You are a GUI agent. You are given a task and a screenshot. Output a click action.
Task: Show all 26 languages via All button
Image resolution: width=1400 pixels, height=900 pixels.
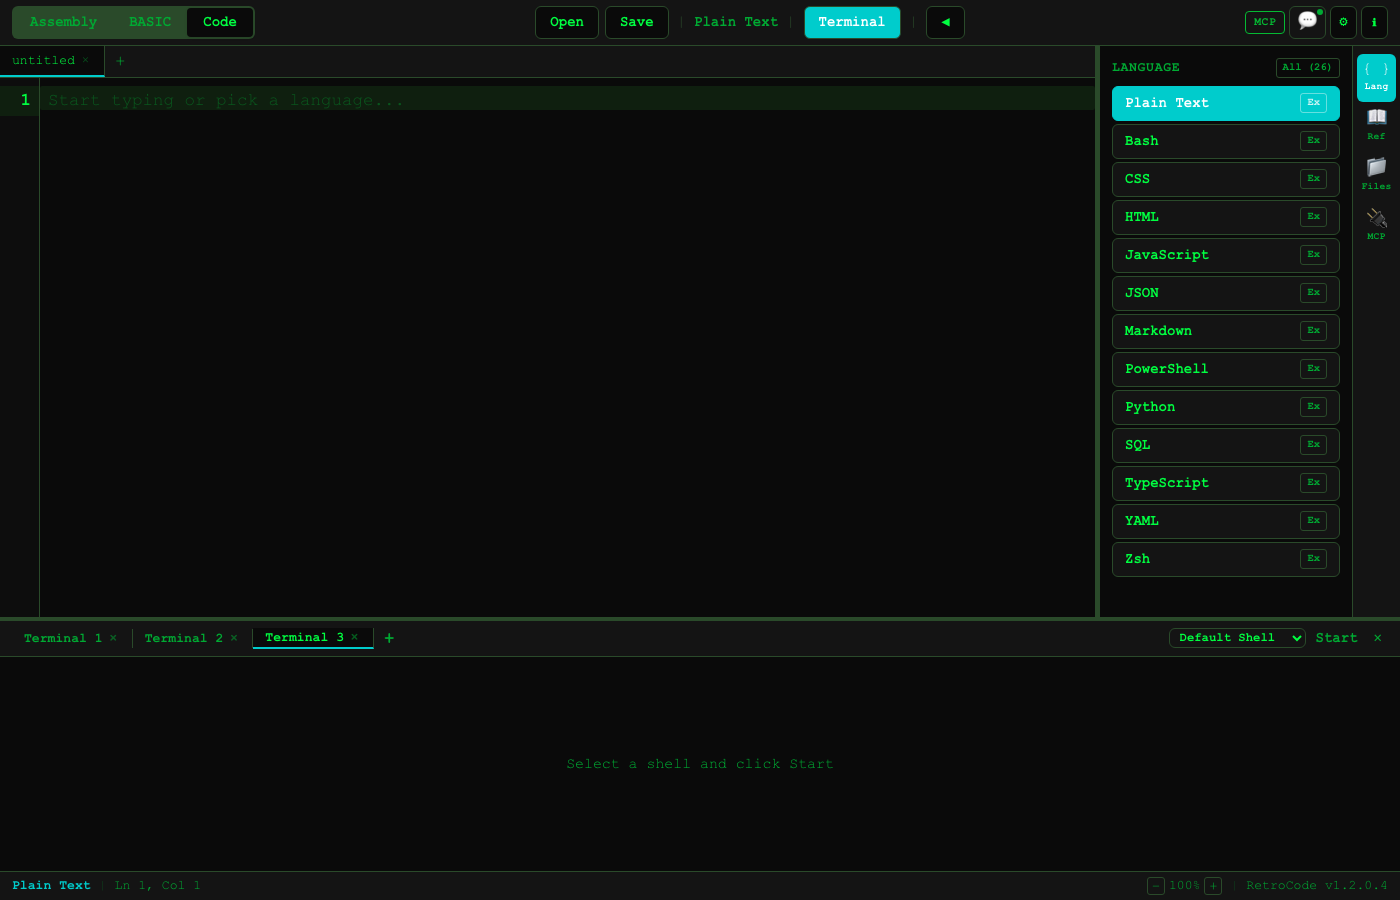1307,67
